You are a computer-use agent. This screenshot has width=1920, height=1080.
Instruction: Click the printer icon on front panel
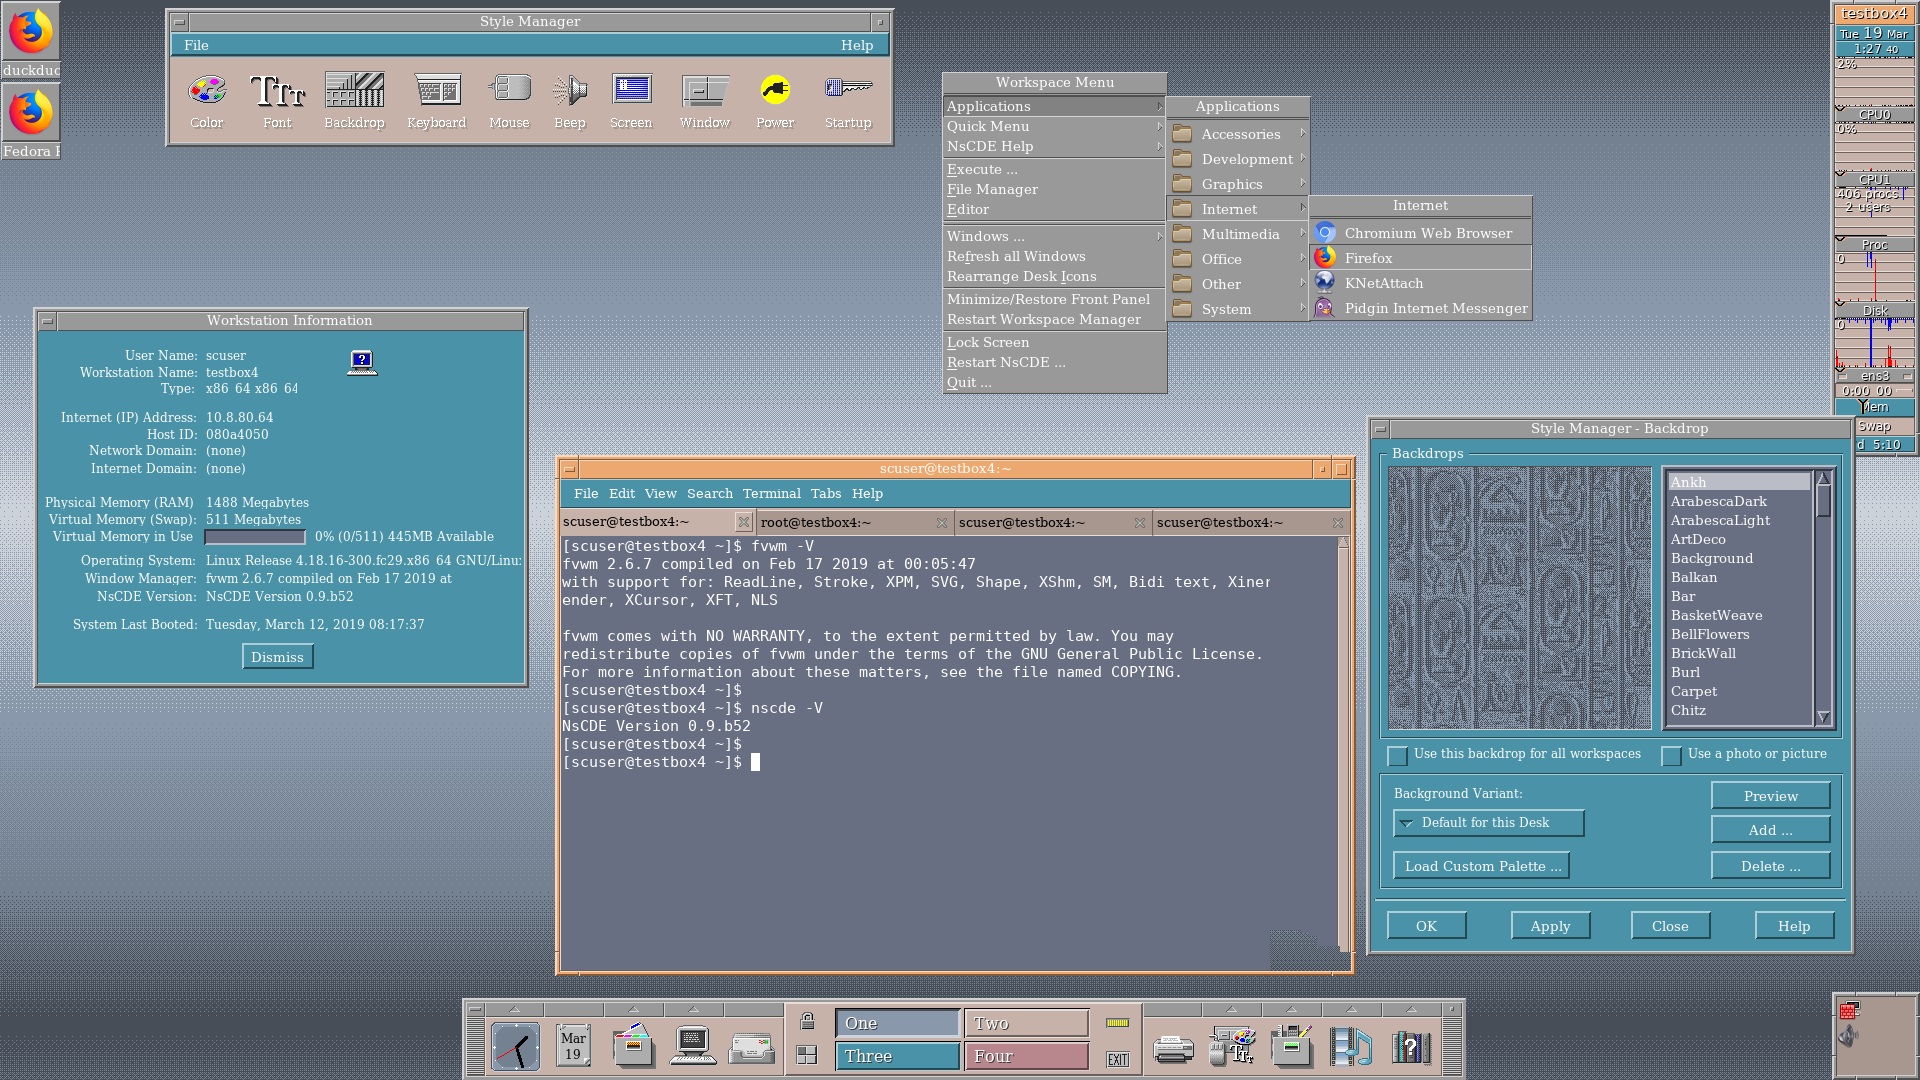coord(1172,1048)
